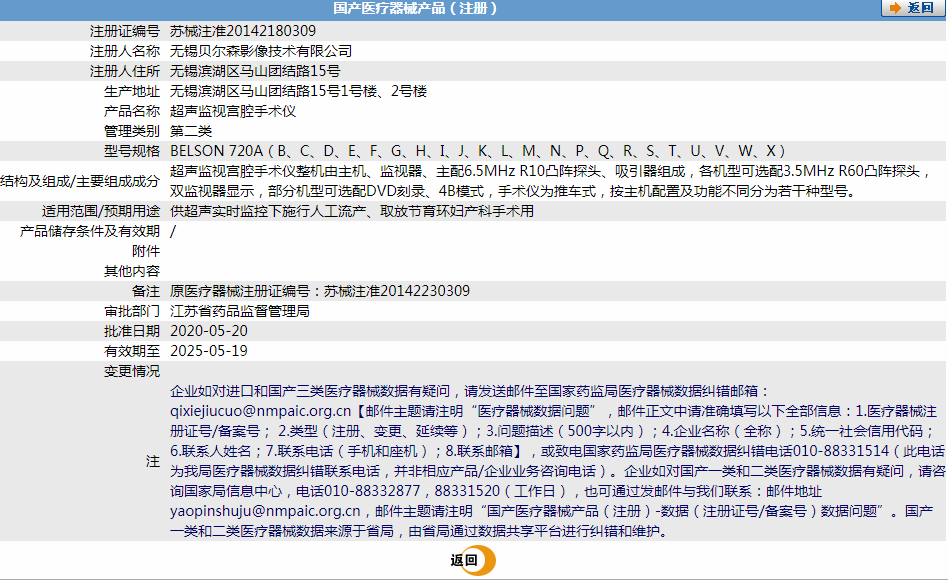This screenshot has width=948, height=580.
Task: Click the label 产品名称
Action: pyautogui.click(x=132, y=111)
